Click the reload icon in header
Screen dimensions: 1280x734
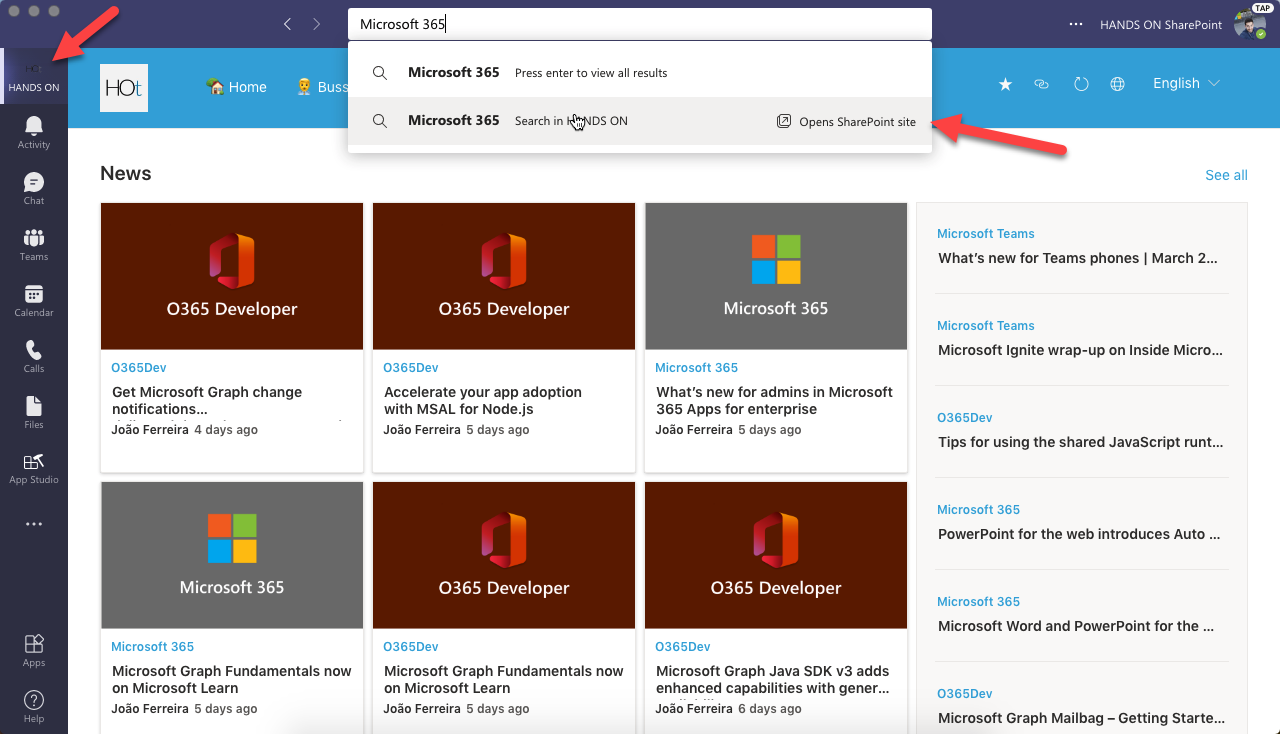pyautogui.click(x=1081, y=85)
